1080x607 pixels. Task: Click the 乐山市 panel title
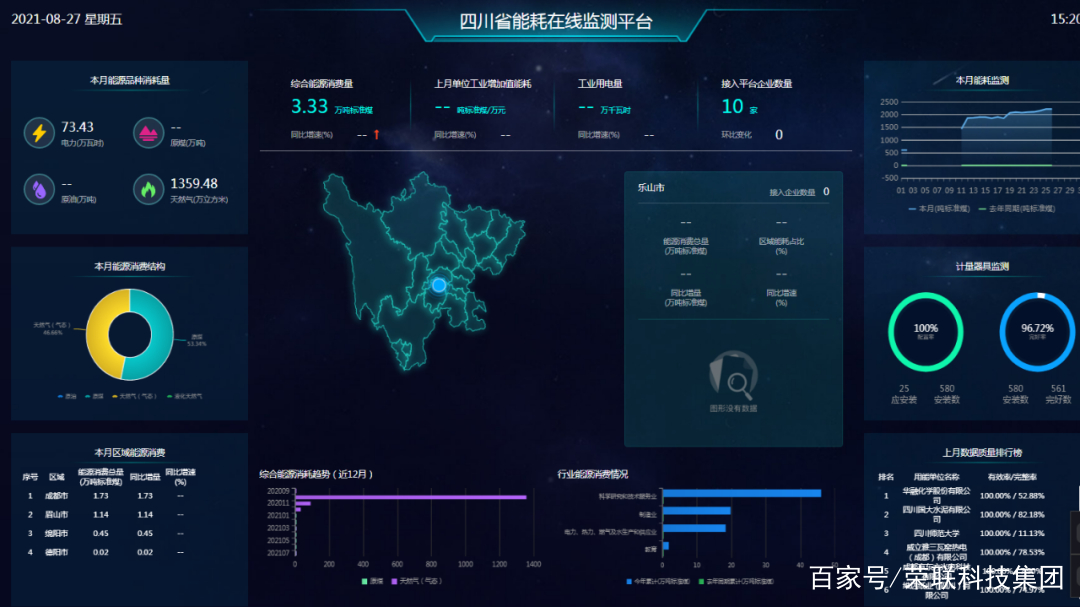[x=651, y=187]
